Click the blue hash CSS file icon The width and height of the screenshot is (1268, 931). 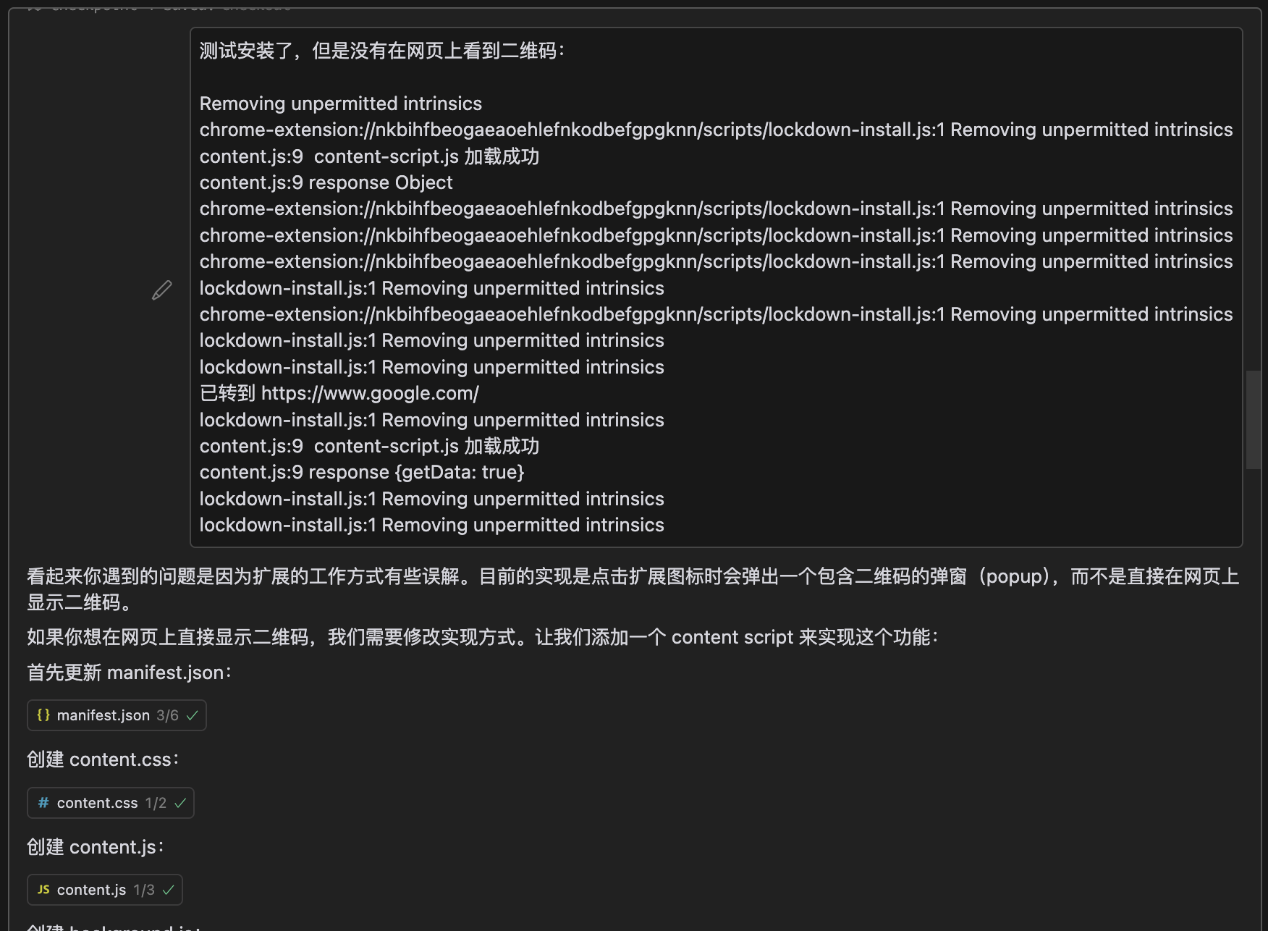(x=43, y=803)
